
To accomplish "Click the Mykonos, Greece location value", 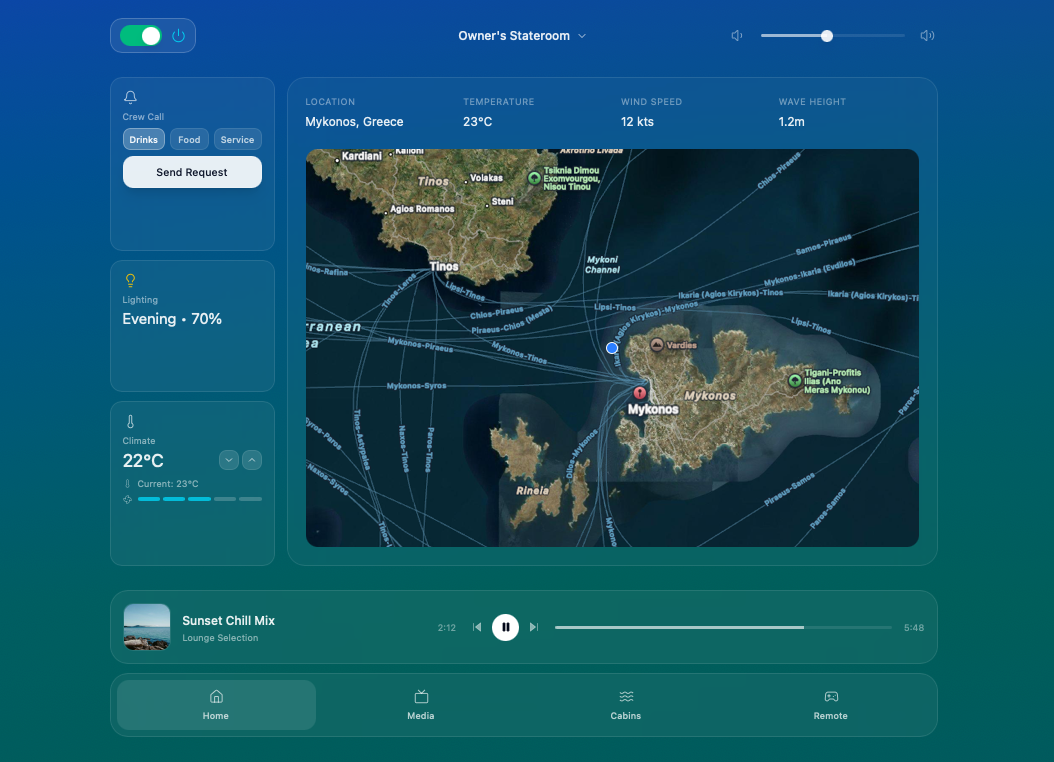I will tap(354, 122).
